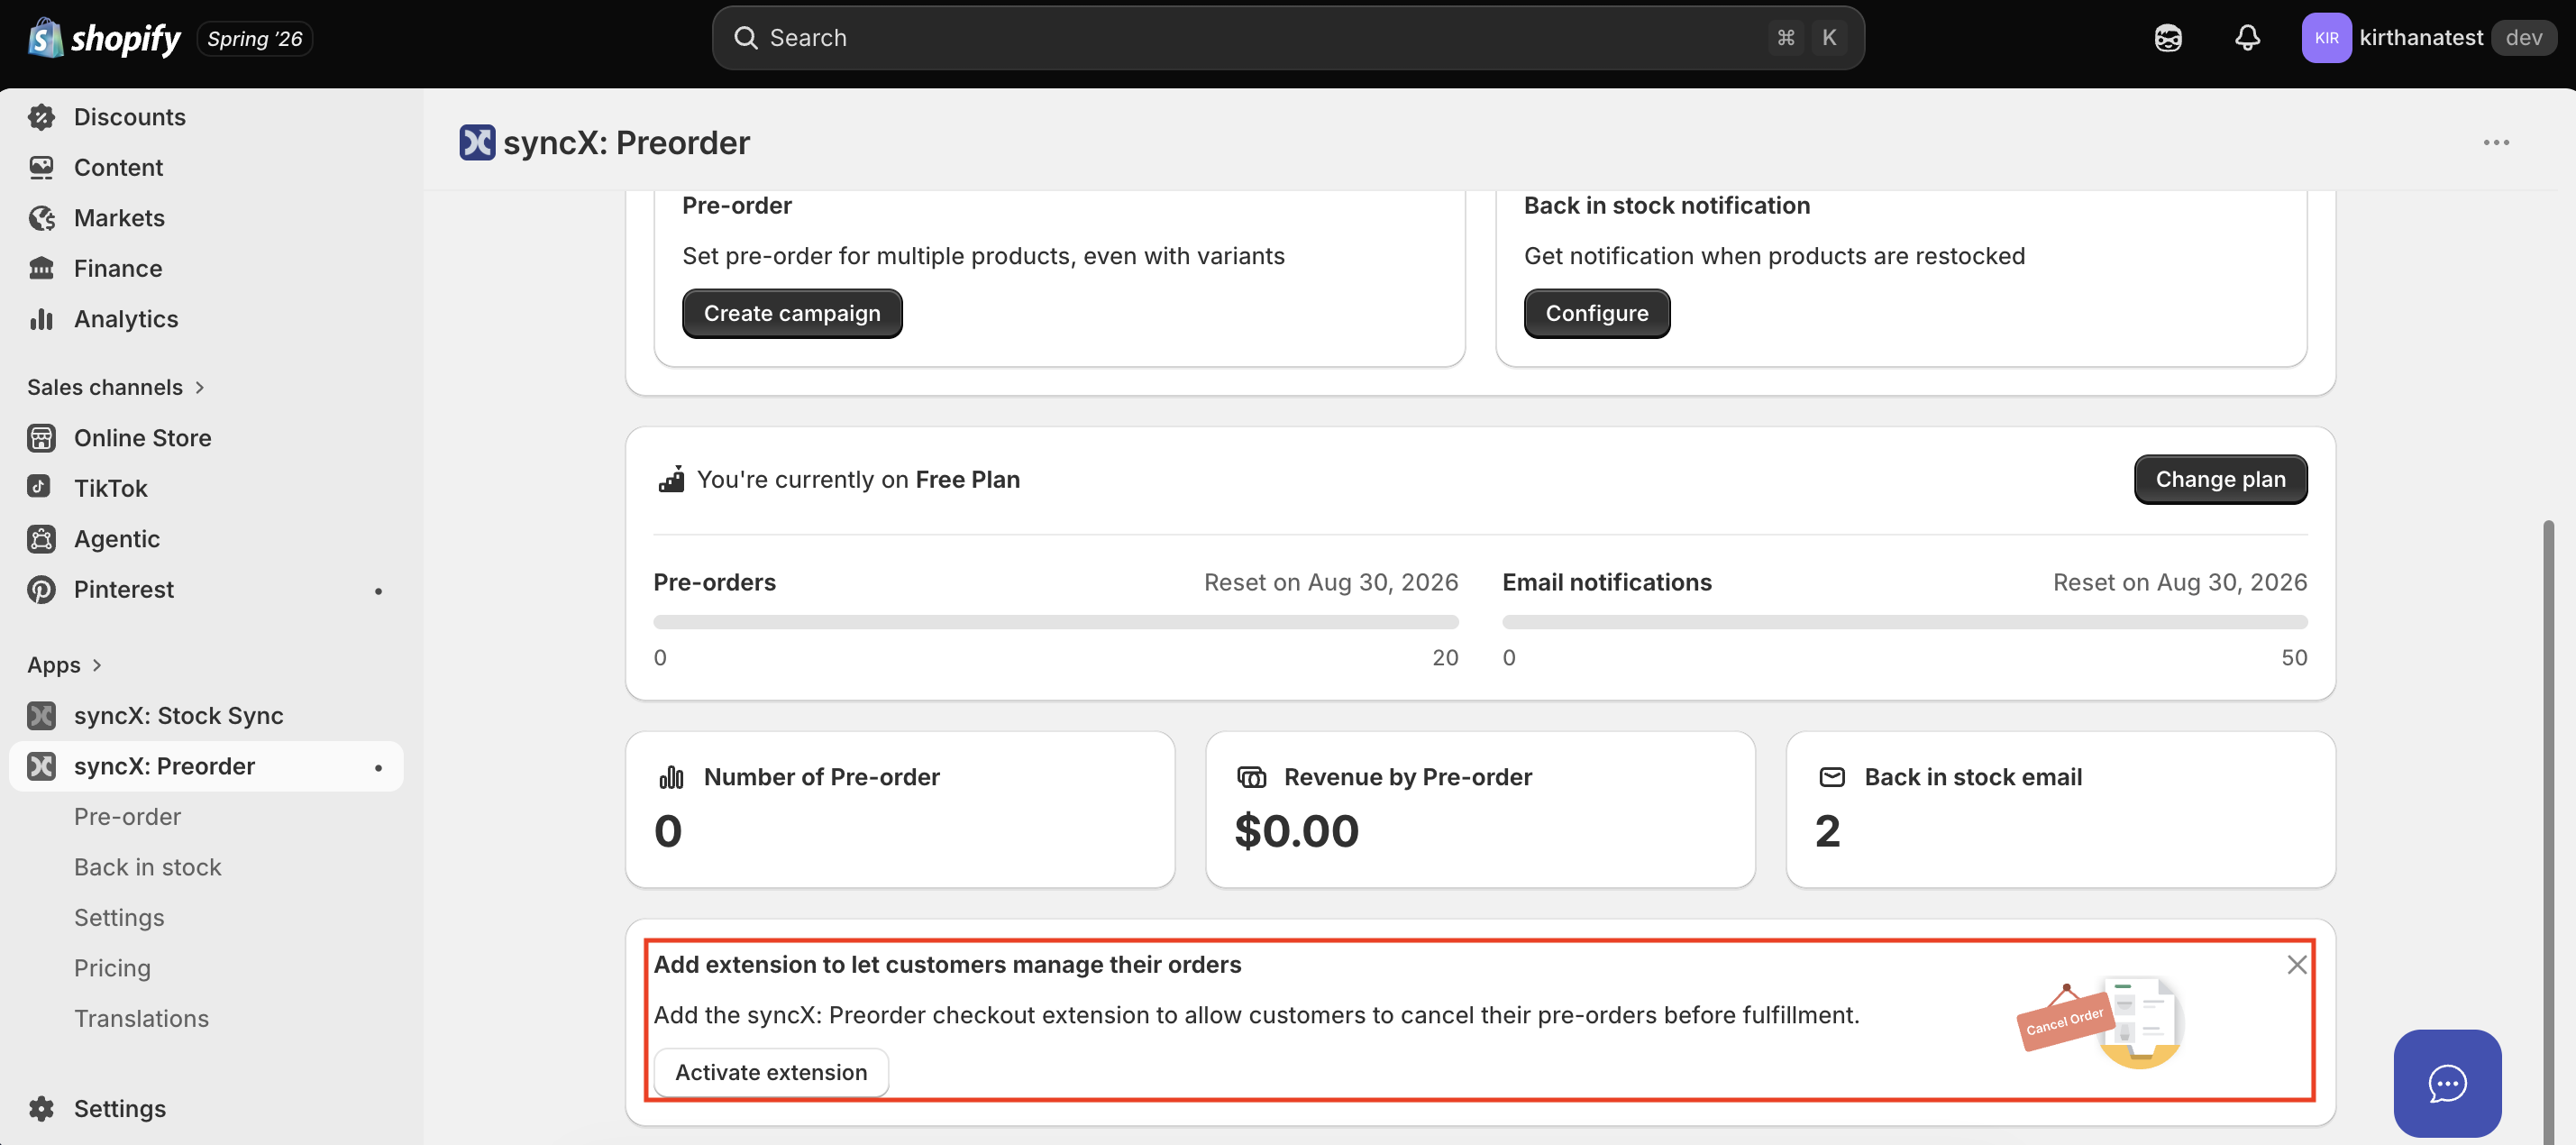Click the Number of Pre-order chart icon
This screenshot has height=1145, width=2576.
click(671, 777)
